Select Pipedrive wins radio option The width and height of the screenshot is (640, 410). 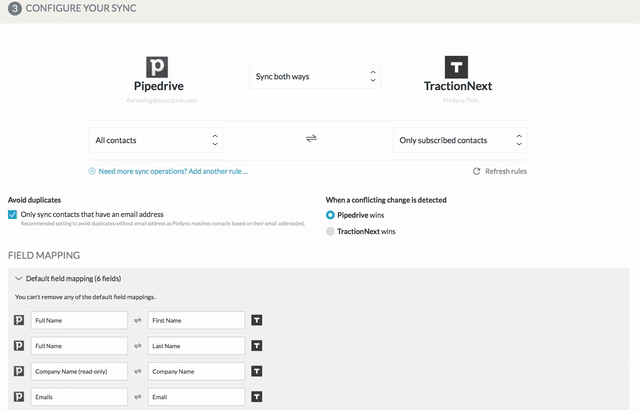tap(330, 215)
